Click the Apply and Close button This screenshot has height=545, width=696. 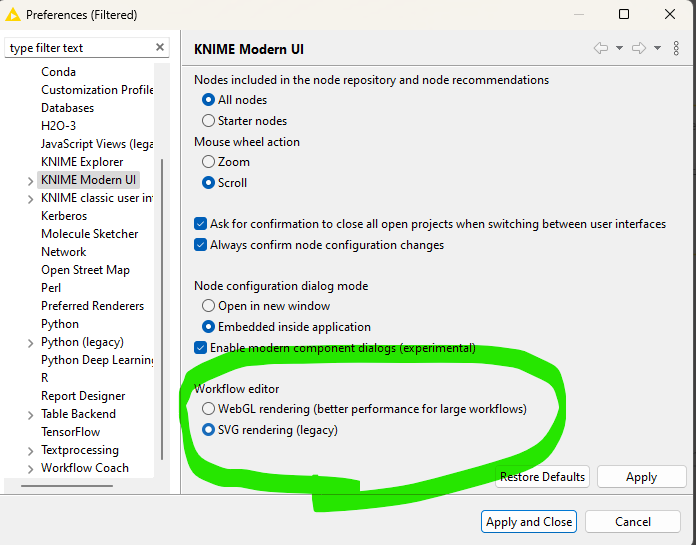click(x=528, y=522)
